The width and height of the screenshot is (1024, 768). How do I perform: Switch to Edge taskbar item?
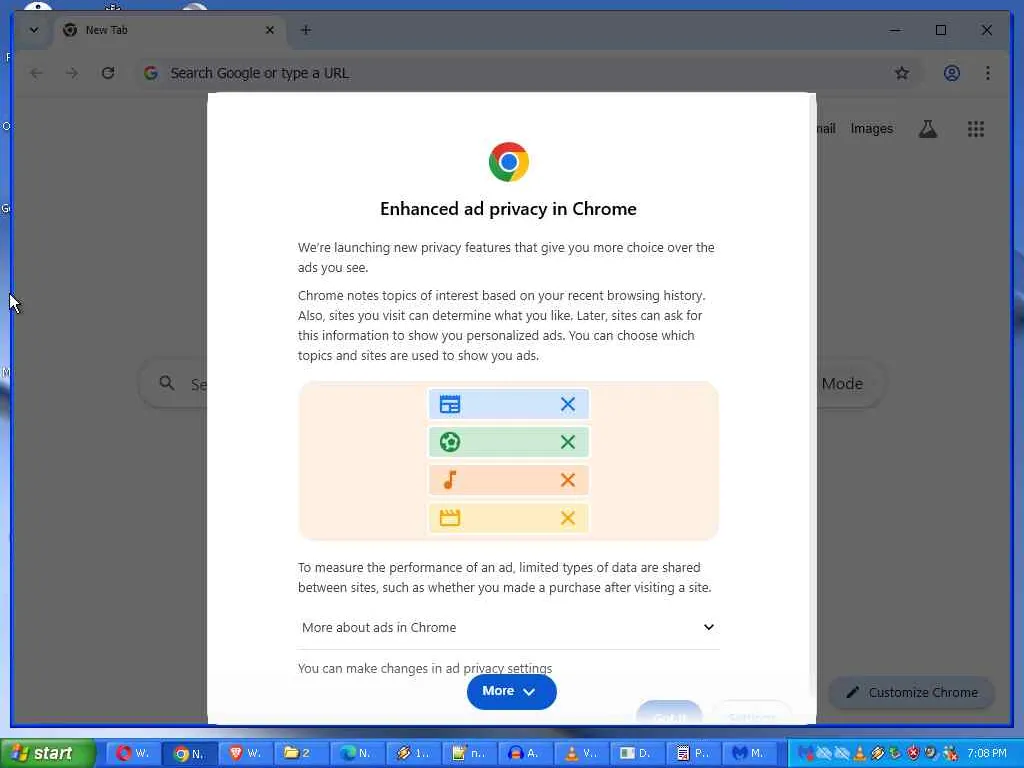click(x=357, y=753)
